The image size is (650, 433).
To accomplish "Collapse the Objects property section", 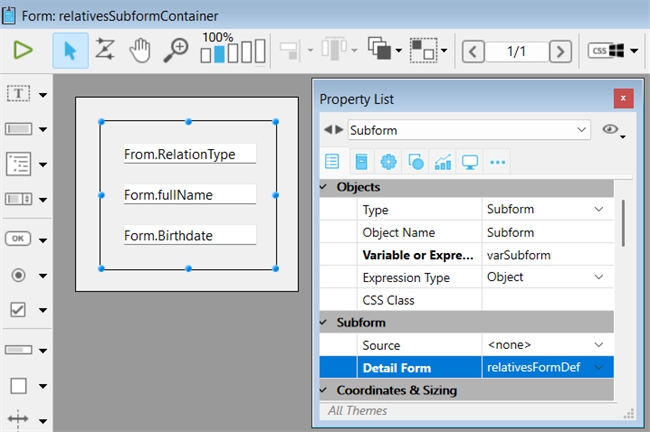I will (323, 187).
